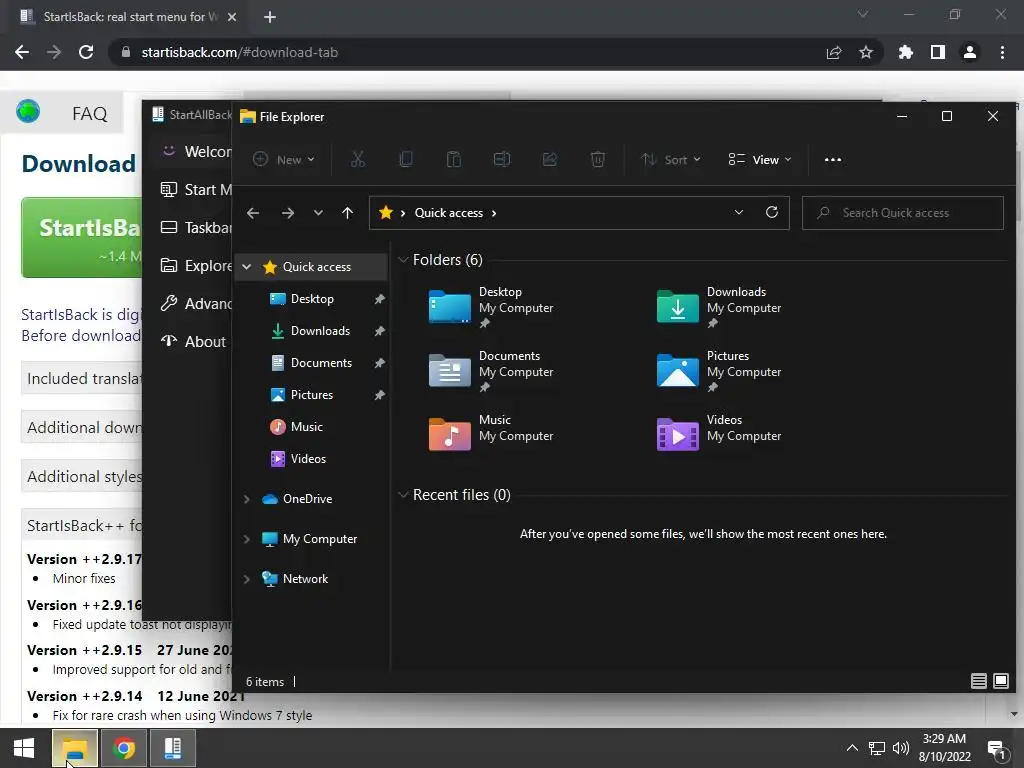Image resolution: width=1024 pixels, height=768 pixels.
Task: Unpin Downloads using its pin icon in sidebar
Action: tap(379, 331)
